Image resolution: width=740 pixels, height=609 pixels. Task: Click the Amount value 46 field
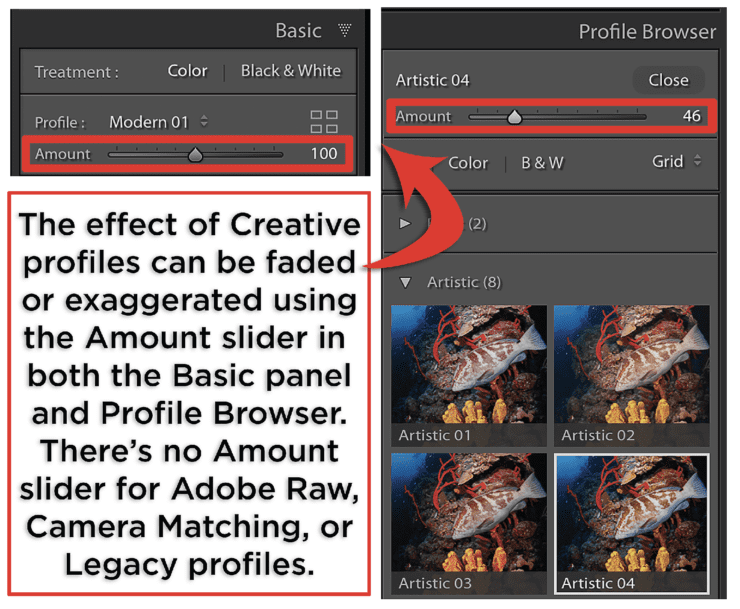[x=691, y=116]
